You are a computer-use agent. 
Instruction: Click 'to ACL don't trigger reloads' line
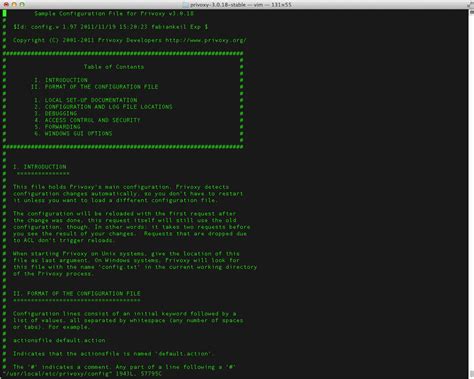pos(64,240)
